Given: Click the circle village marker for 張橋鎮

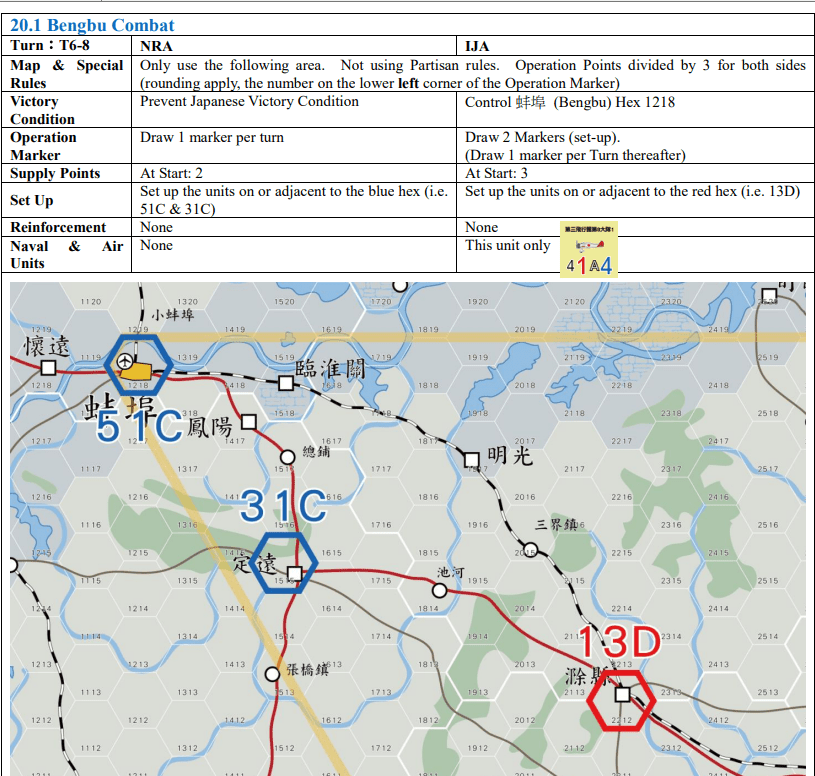Looking at the screenshot, I should click(x=272, y=674).
